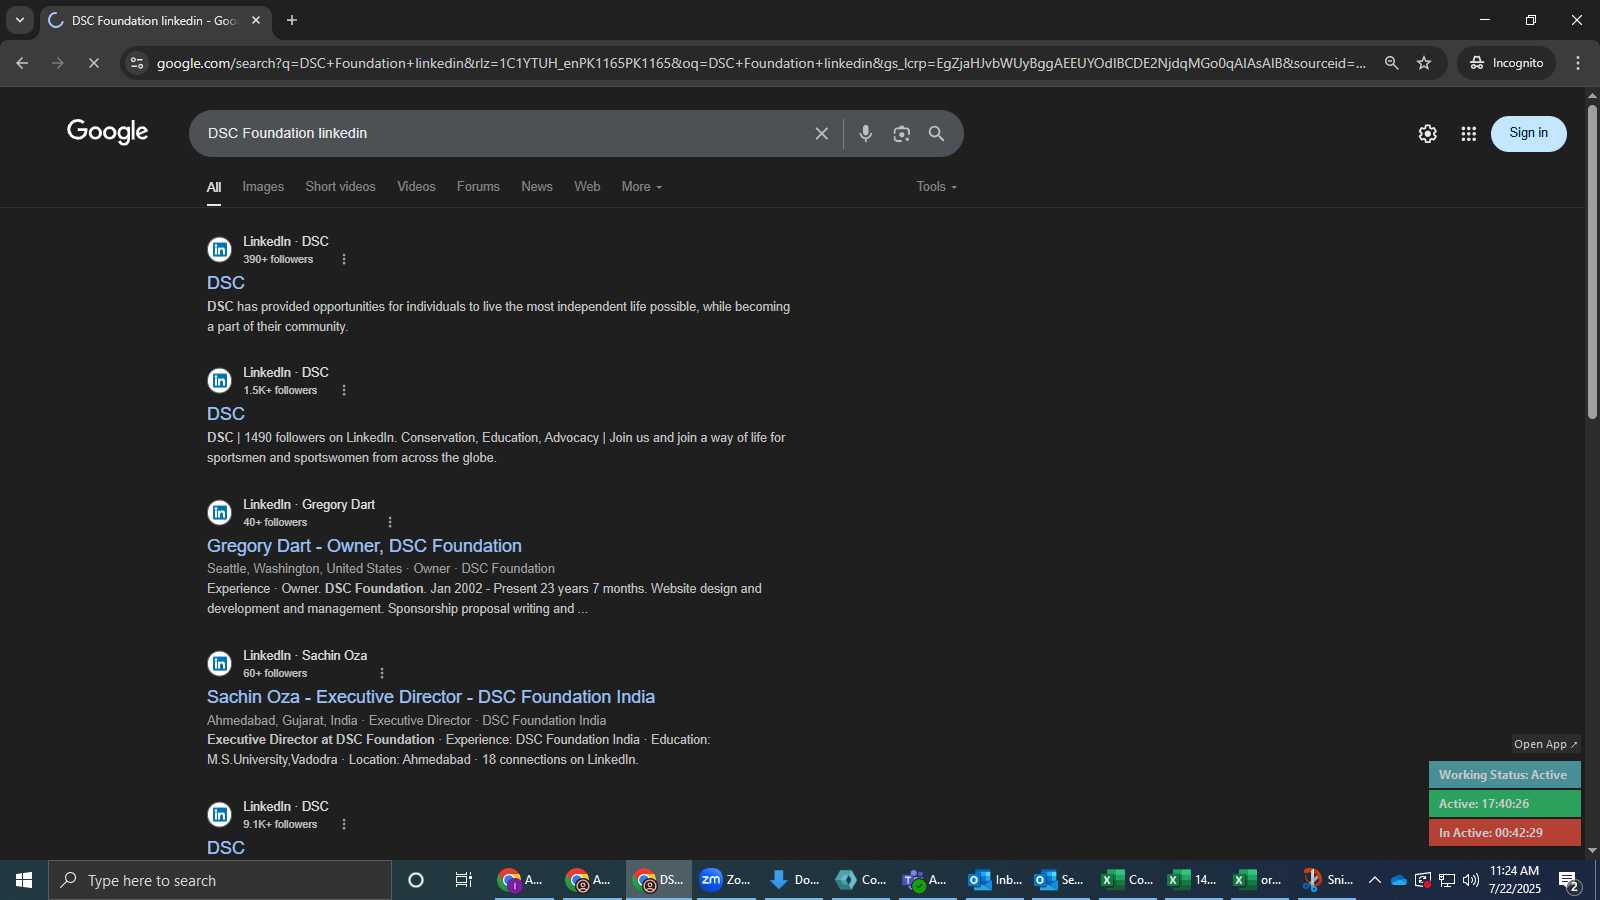The height and width of the screenshot is (900, 1600).
Task: Open more options for 390+ followers result
Action: [x=344, y=260]
